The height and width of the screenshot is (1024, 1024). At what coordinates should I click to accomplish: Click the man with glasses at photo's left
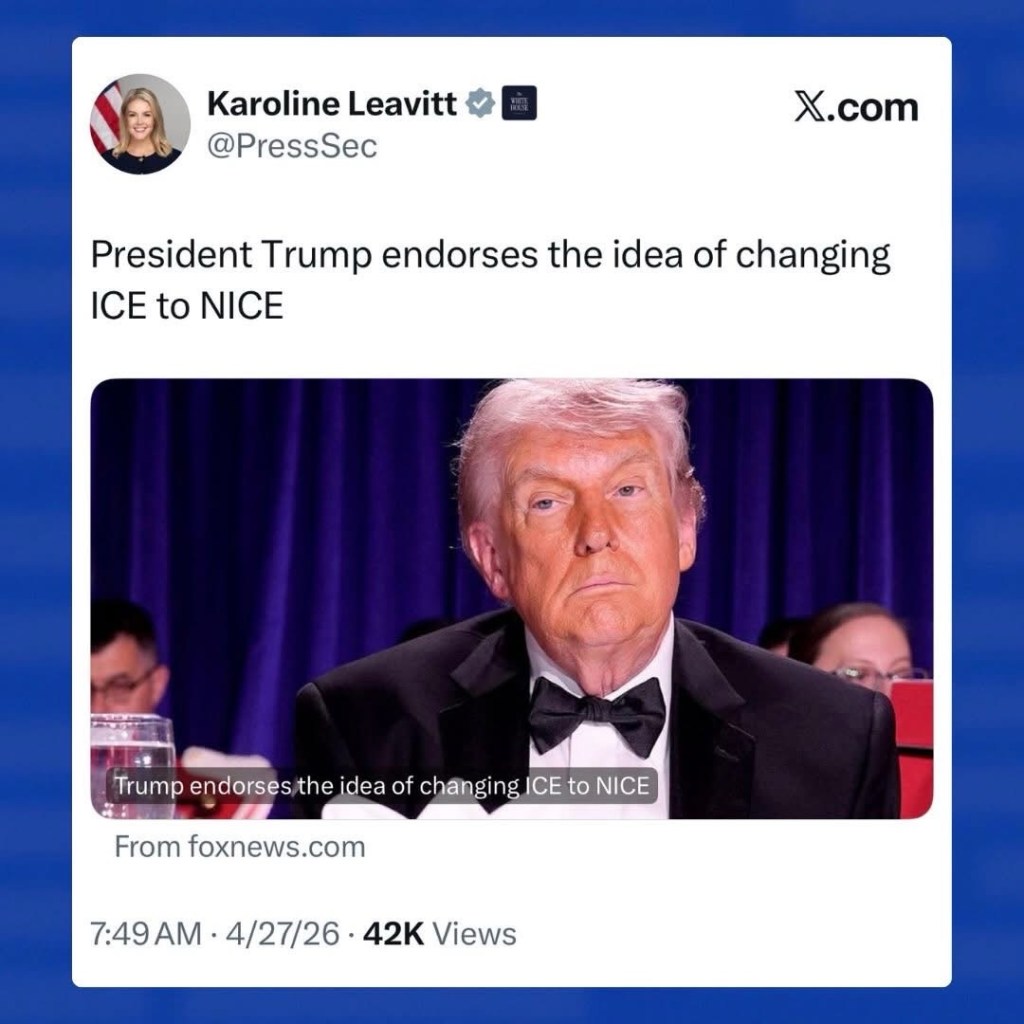(x=125, y=660)
